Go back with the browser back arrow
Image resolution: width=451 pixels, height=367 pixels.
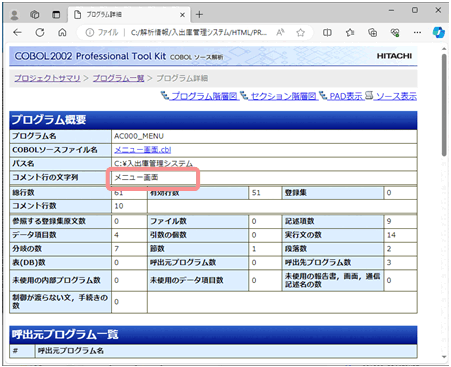point(17,32)
